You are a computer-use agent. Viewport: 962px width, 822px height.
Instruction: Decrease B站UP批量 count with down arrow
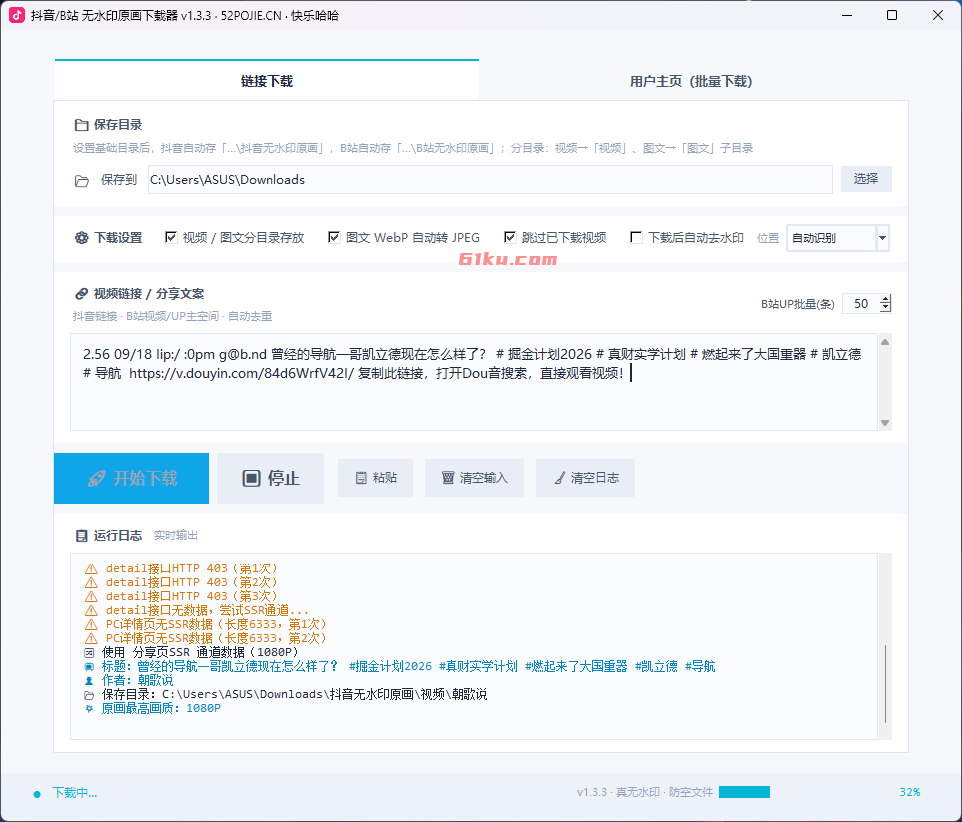coord(885,308)
